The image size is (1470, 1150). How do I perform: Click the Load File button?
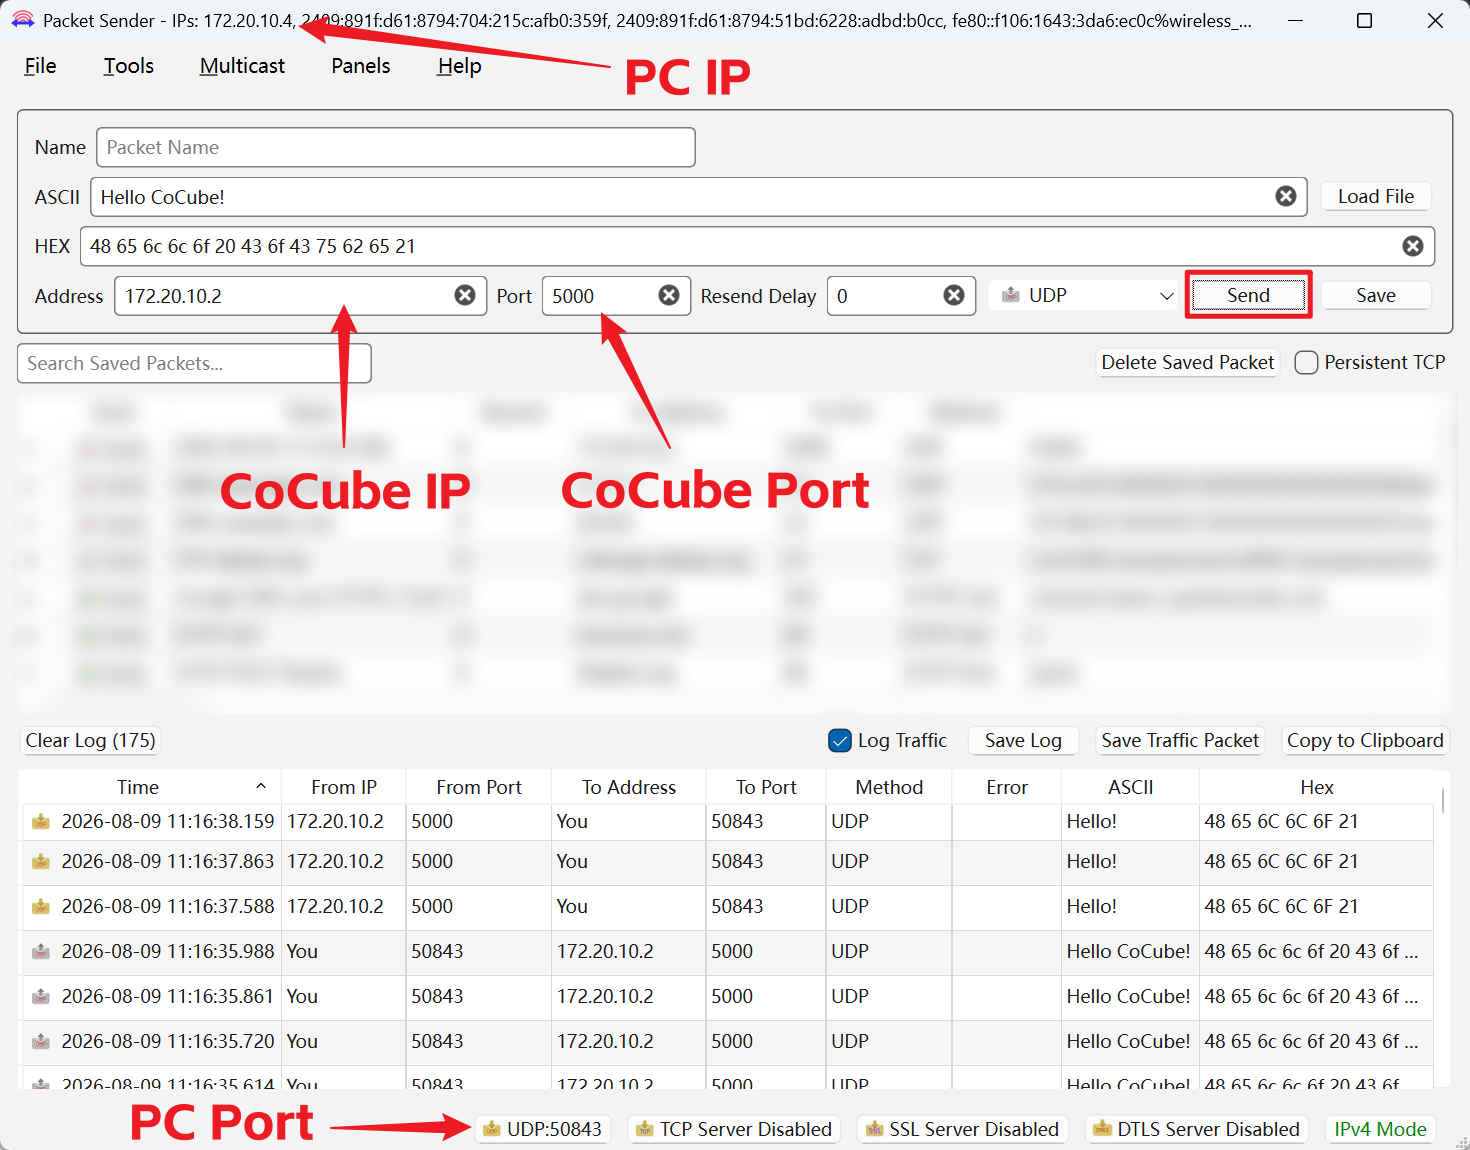(1376, 196)
